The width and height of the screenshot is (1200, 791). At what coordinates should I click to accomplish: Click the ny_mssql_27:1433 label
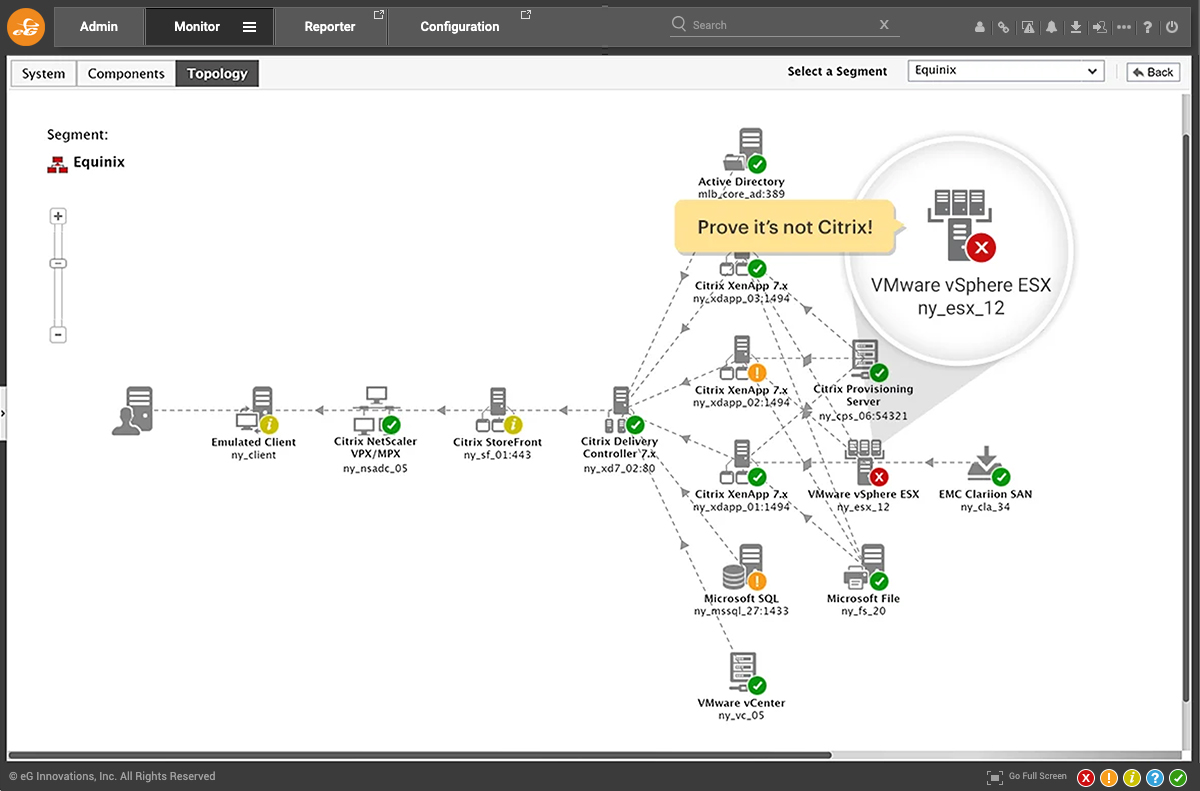point(741,611)
